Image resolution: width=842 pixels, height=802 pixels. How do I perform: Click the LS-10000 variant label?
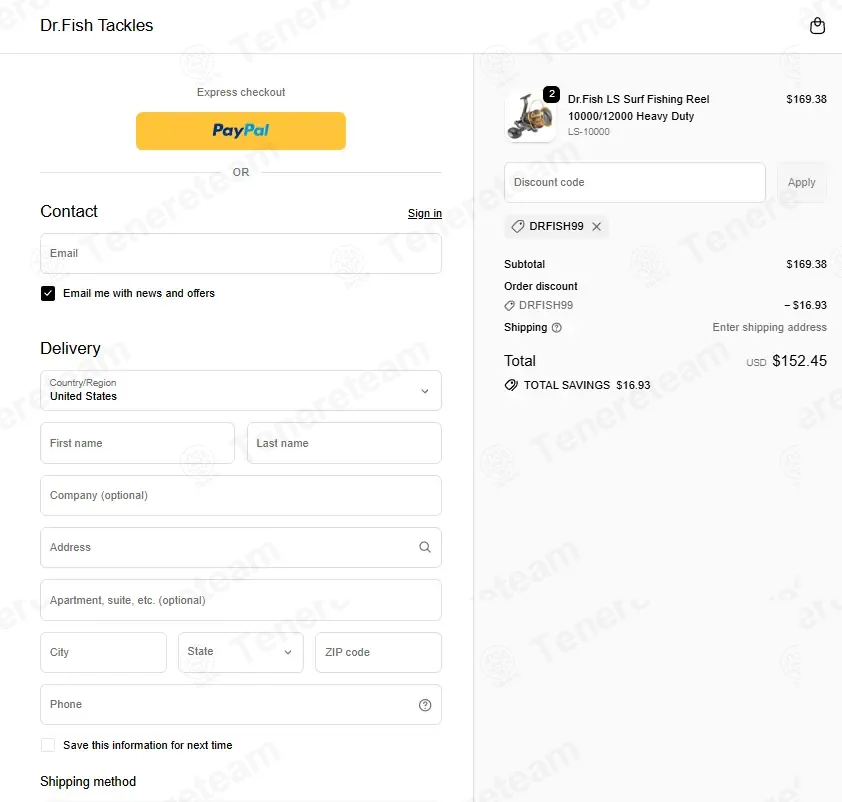(589, 132)
